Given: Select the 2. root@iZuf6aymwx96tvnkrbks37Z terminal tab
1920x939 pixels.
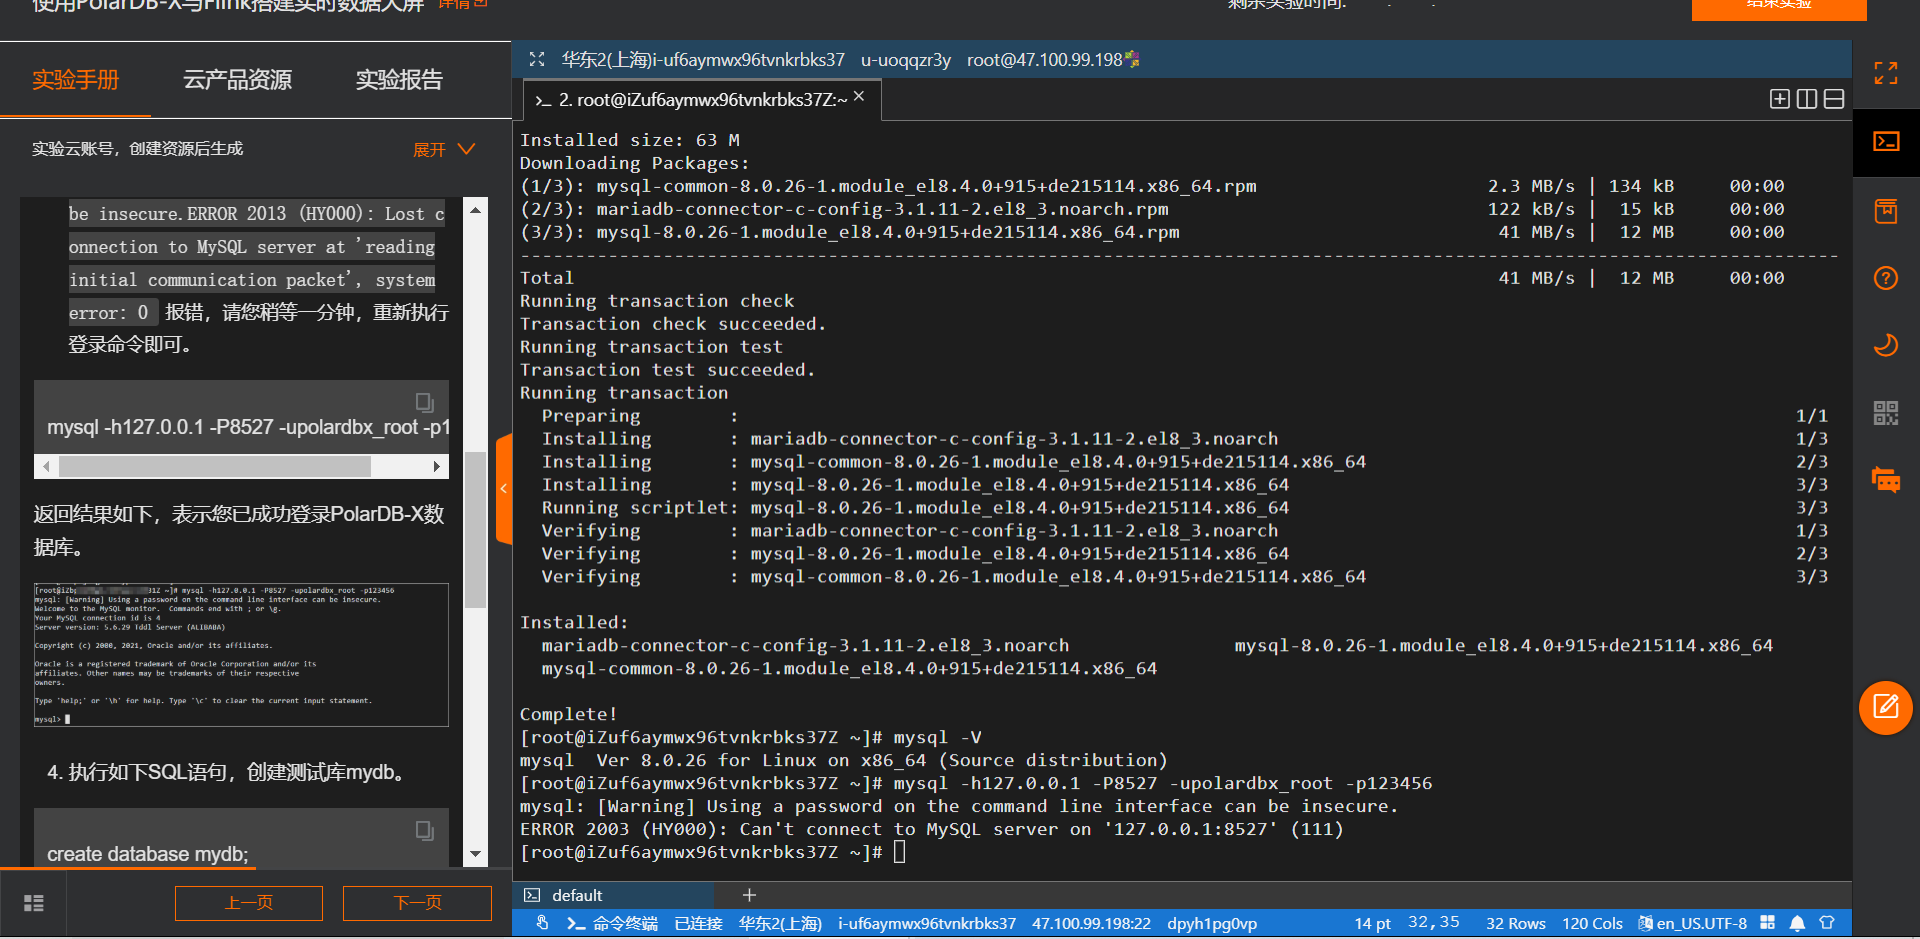Looking at the screenshot, I should [702, 100].
